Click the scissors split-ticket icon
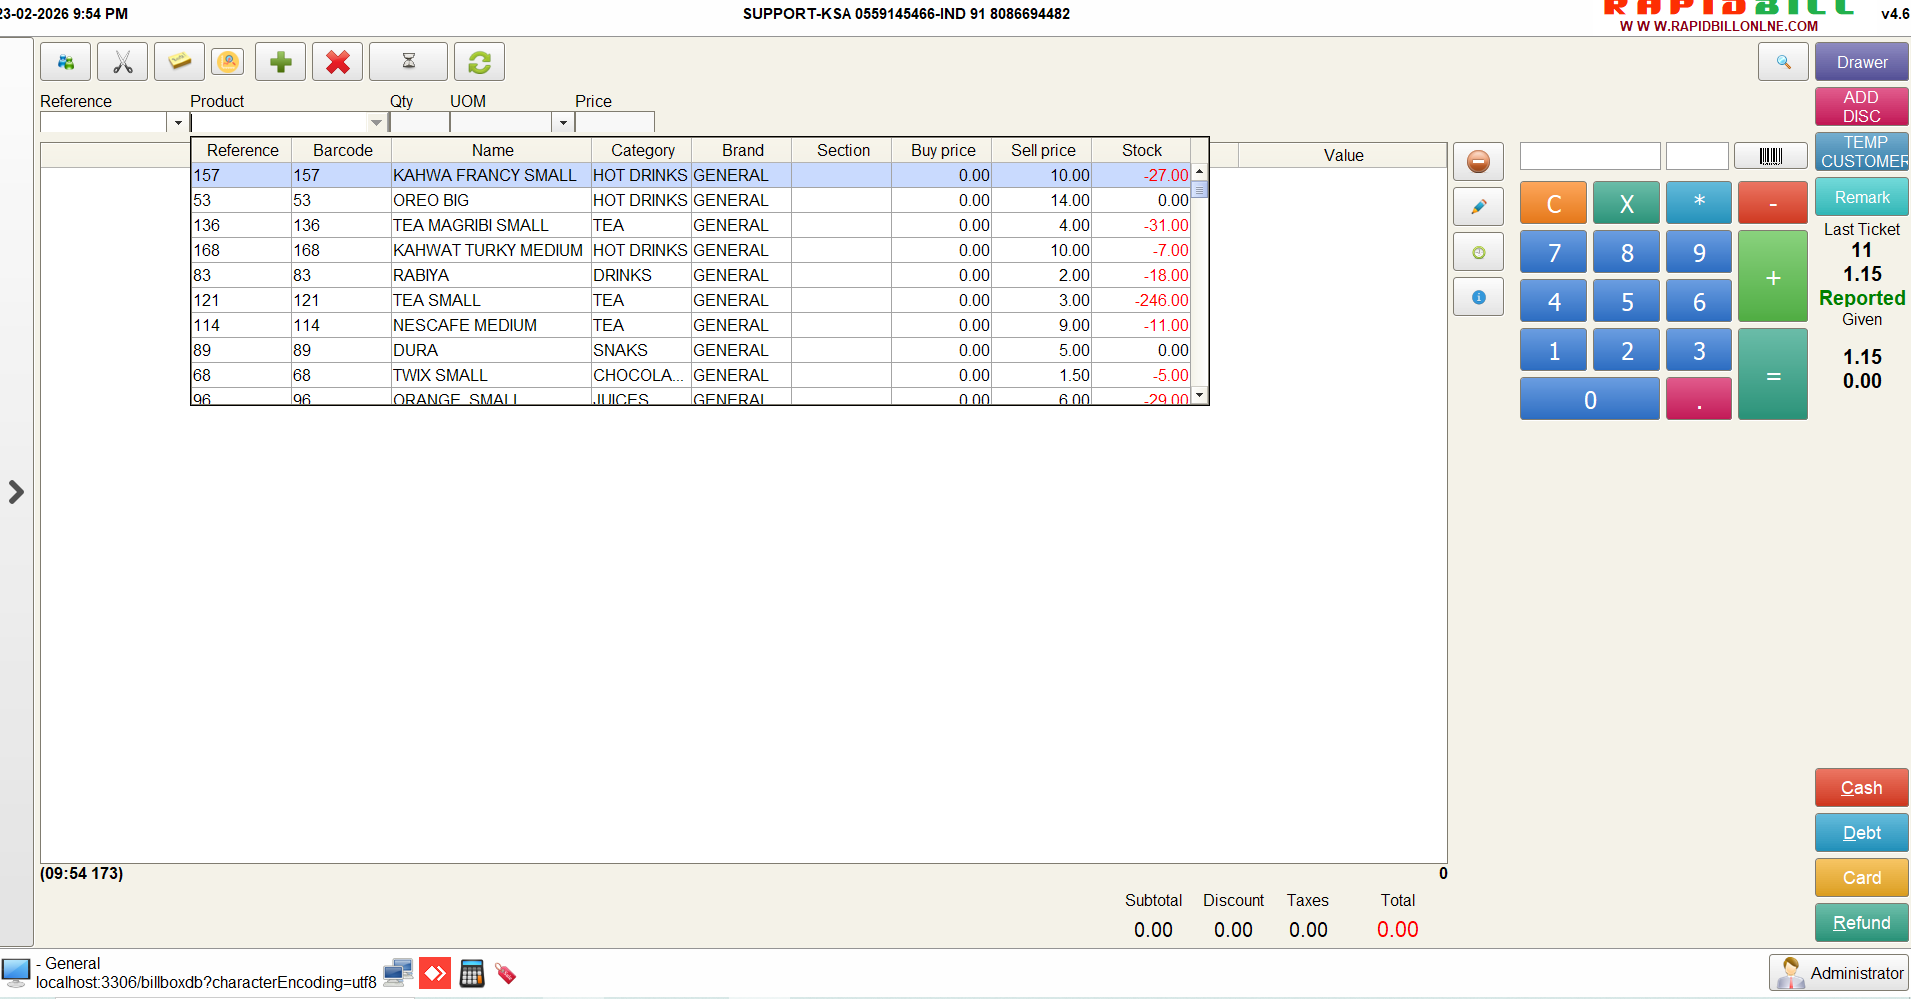The width and height of the screenshot is (1911, 999). 122,62
